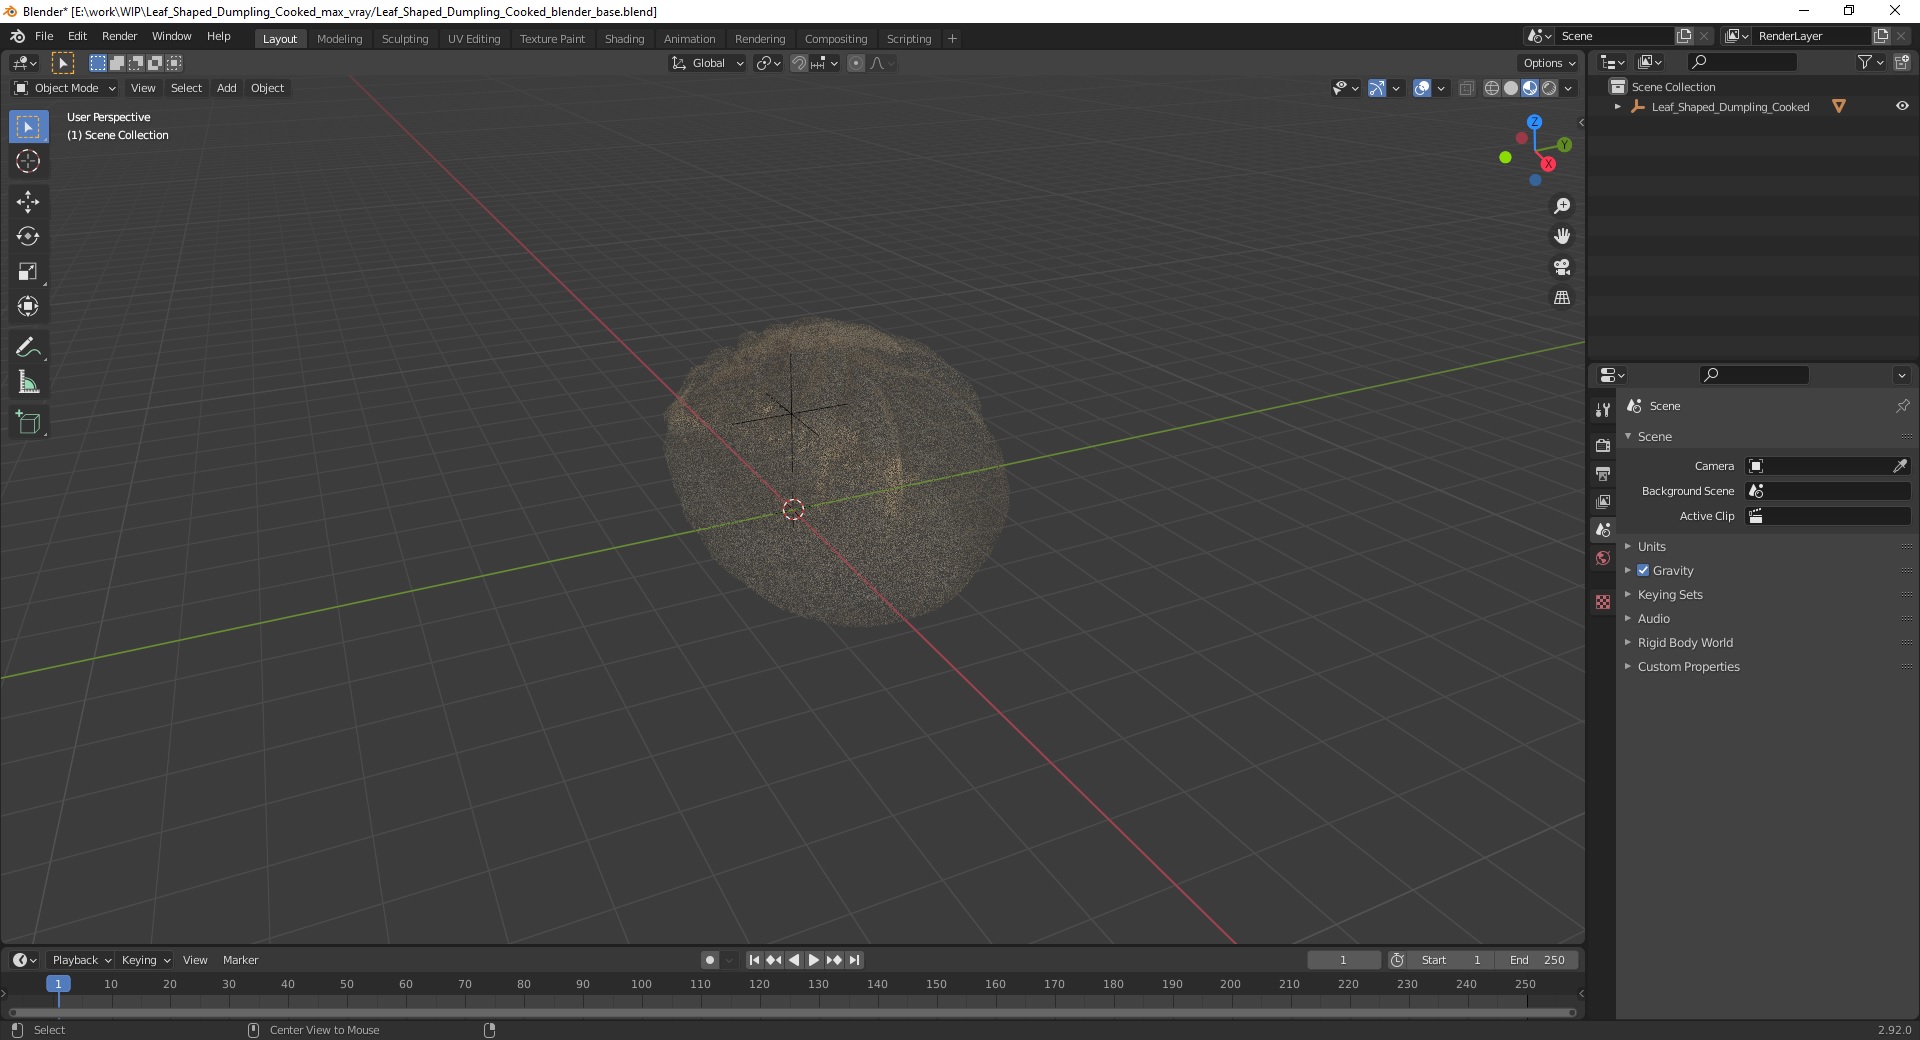Switch to rendered viewport shading
Image resolution: width=1920 pixels, height=1040 pixels.
point(1549,88)
